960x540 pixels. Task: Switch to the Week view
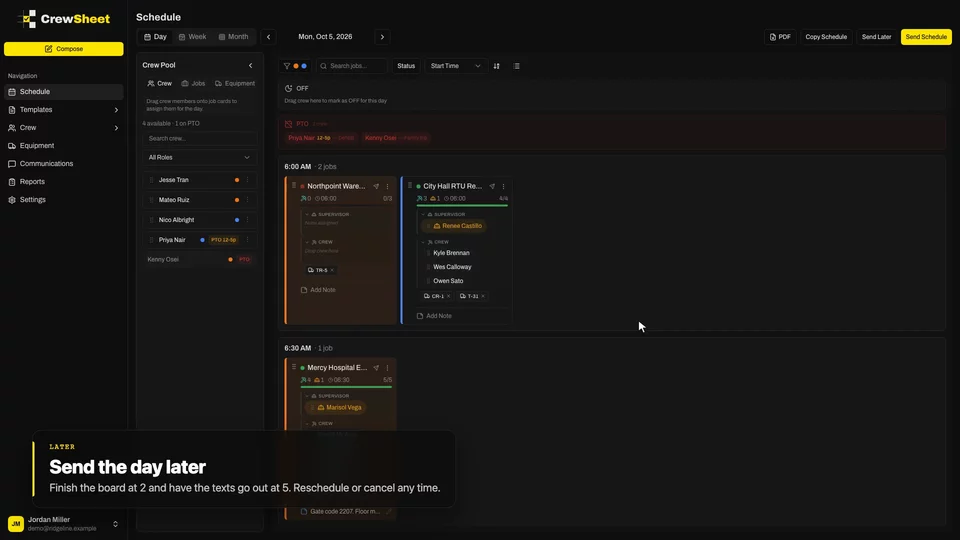point(192,37)
